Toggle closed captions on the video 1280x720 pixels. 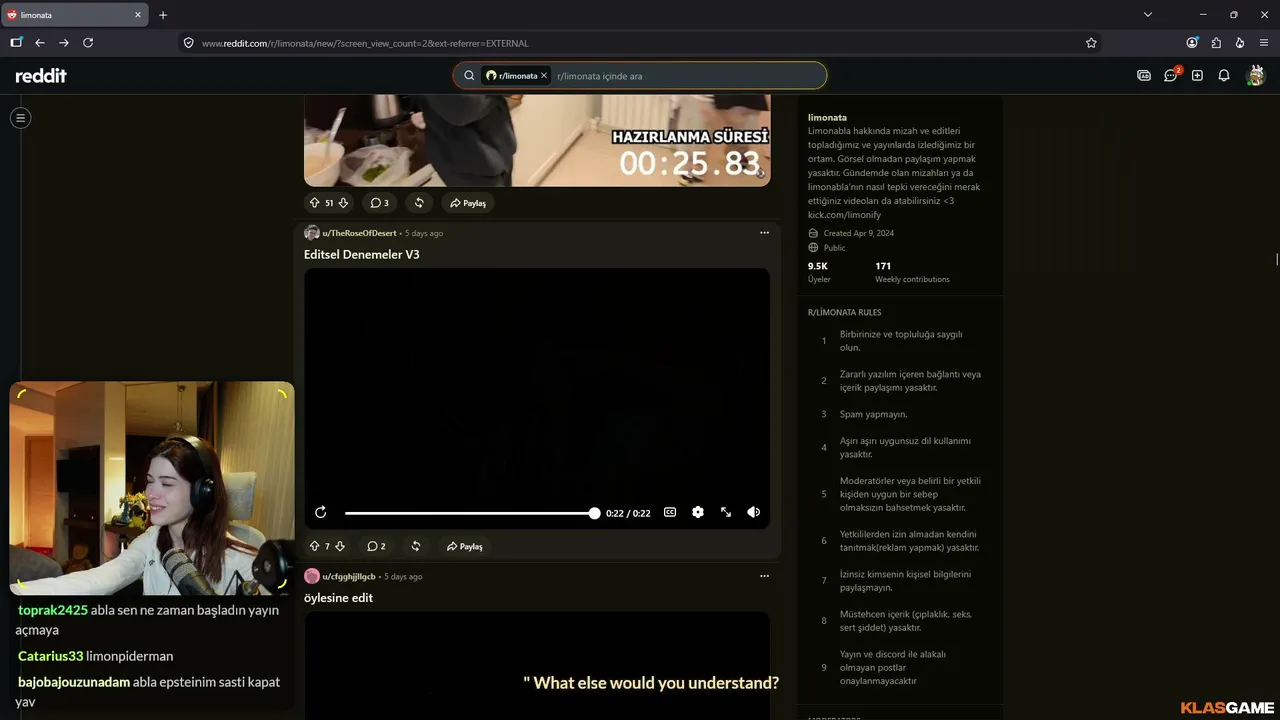[670, 512]
